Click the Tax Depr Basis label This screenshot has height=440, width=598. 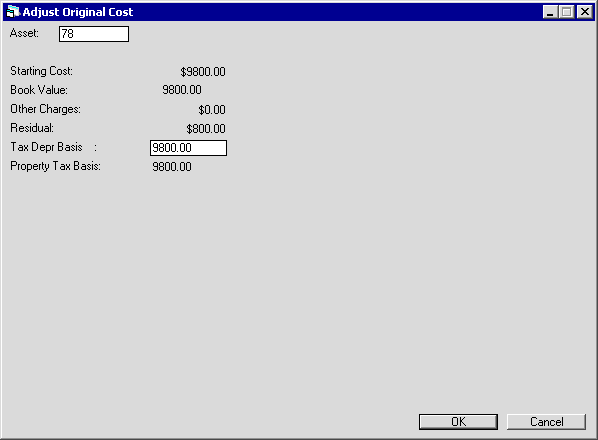point(46,147)
